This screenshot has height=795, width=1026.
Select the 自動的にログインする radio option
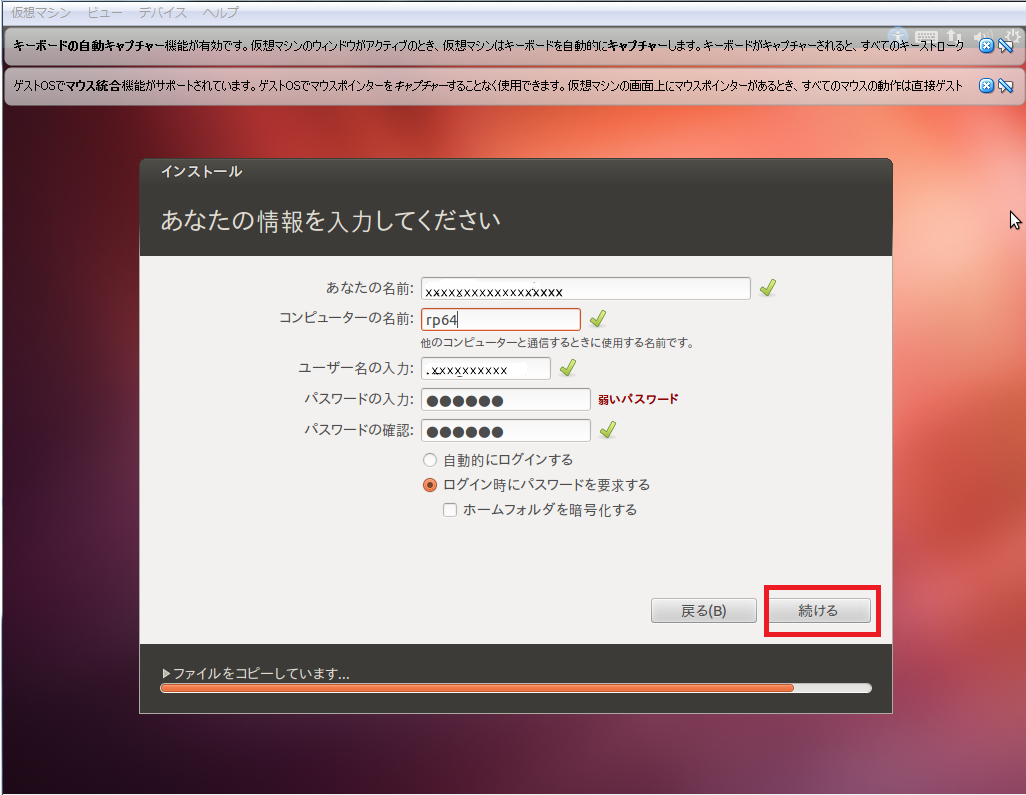[430, 460]
